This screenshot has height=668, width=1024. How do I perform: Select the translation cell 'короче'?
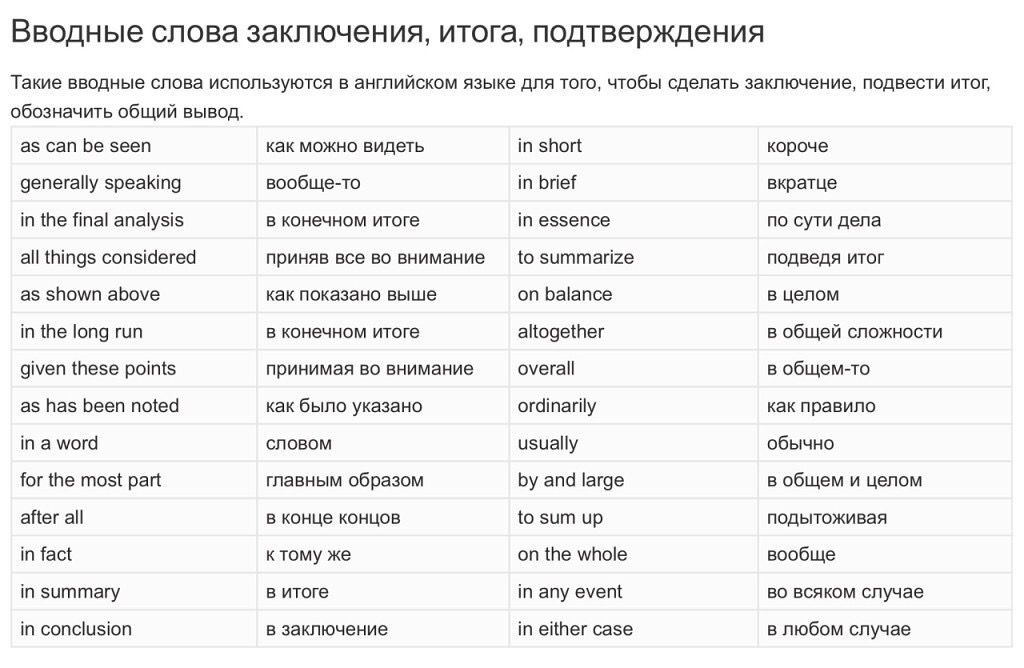click(x=798, y=146)
